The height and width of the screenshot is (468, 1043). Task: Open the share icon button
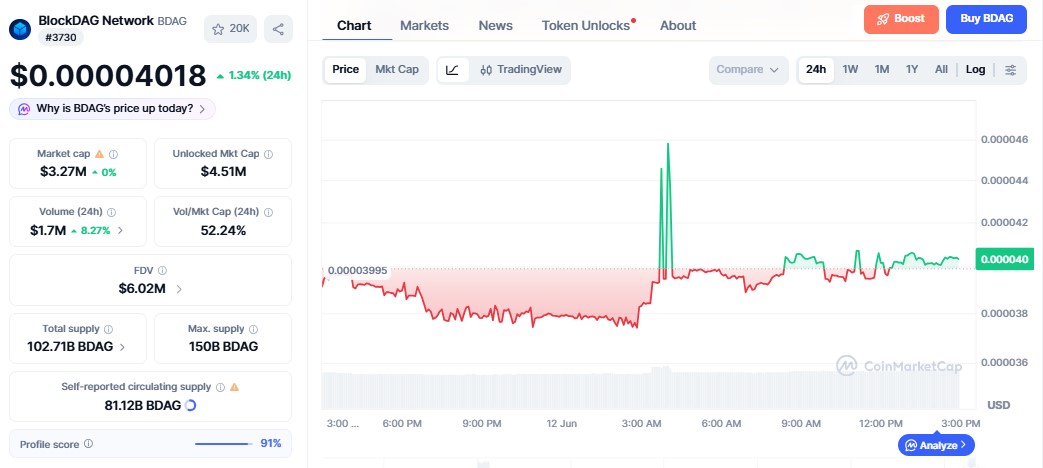pyautogui.click(x=278, y=29)
